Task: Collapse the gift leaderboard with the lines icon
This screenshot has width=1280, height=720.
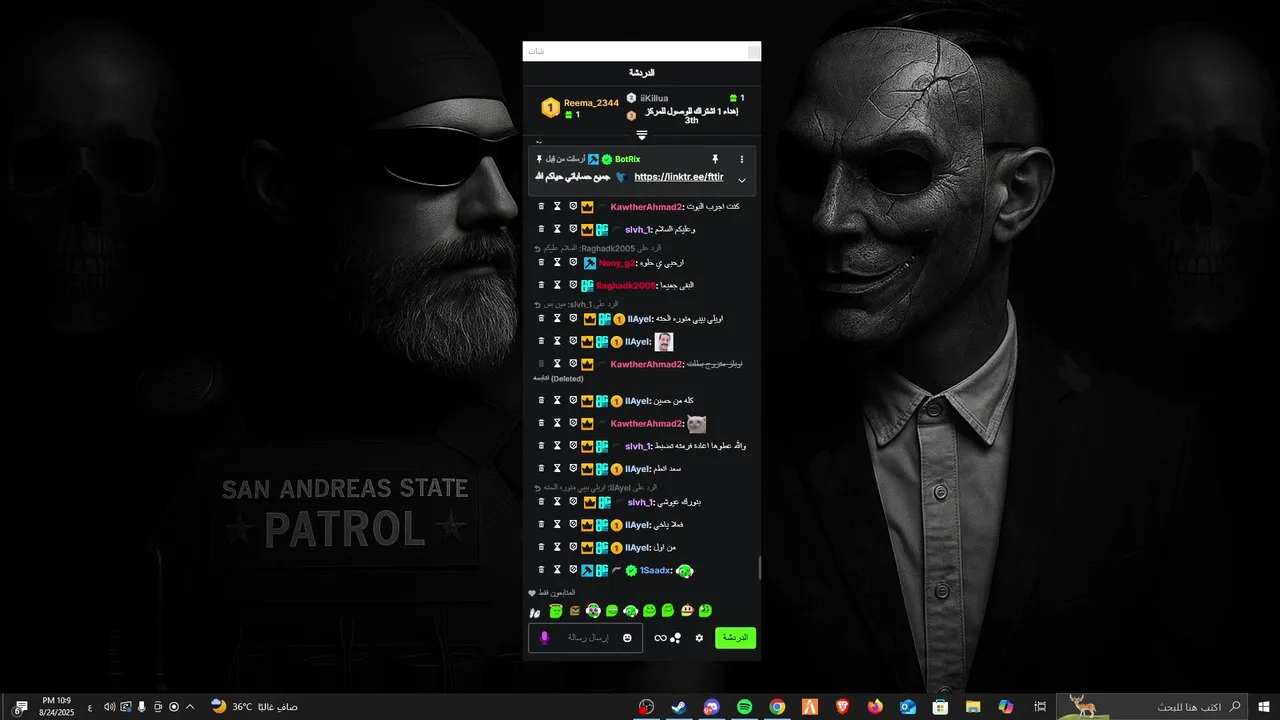Action: pyautogui.click(x=642, y=135)
